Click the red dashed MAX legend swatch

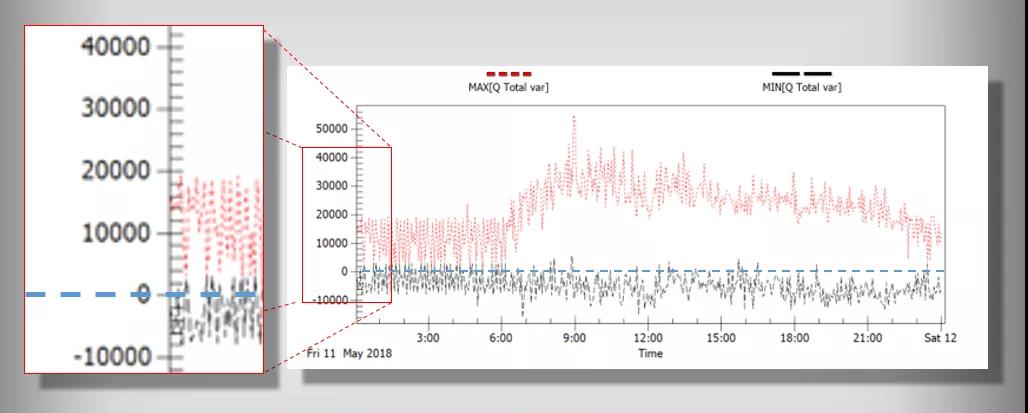pos(508,74)
